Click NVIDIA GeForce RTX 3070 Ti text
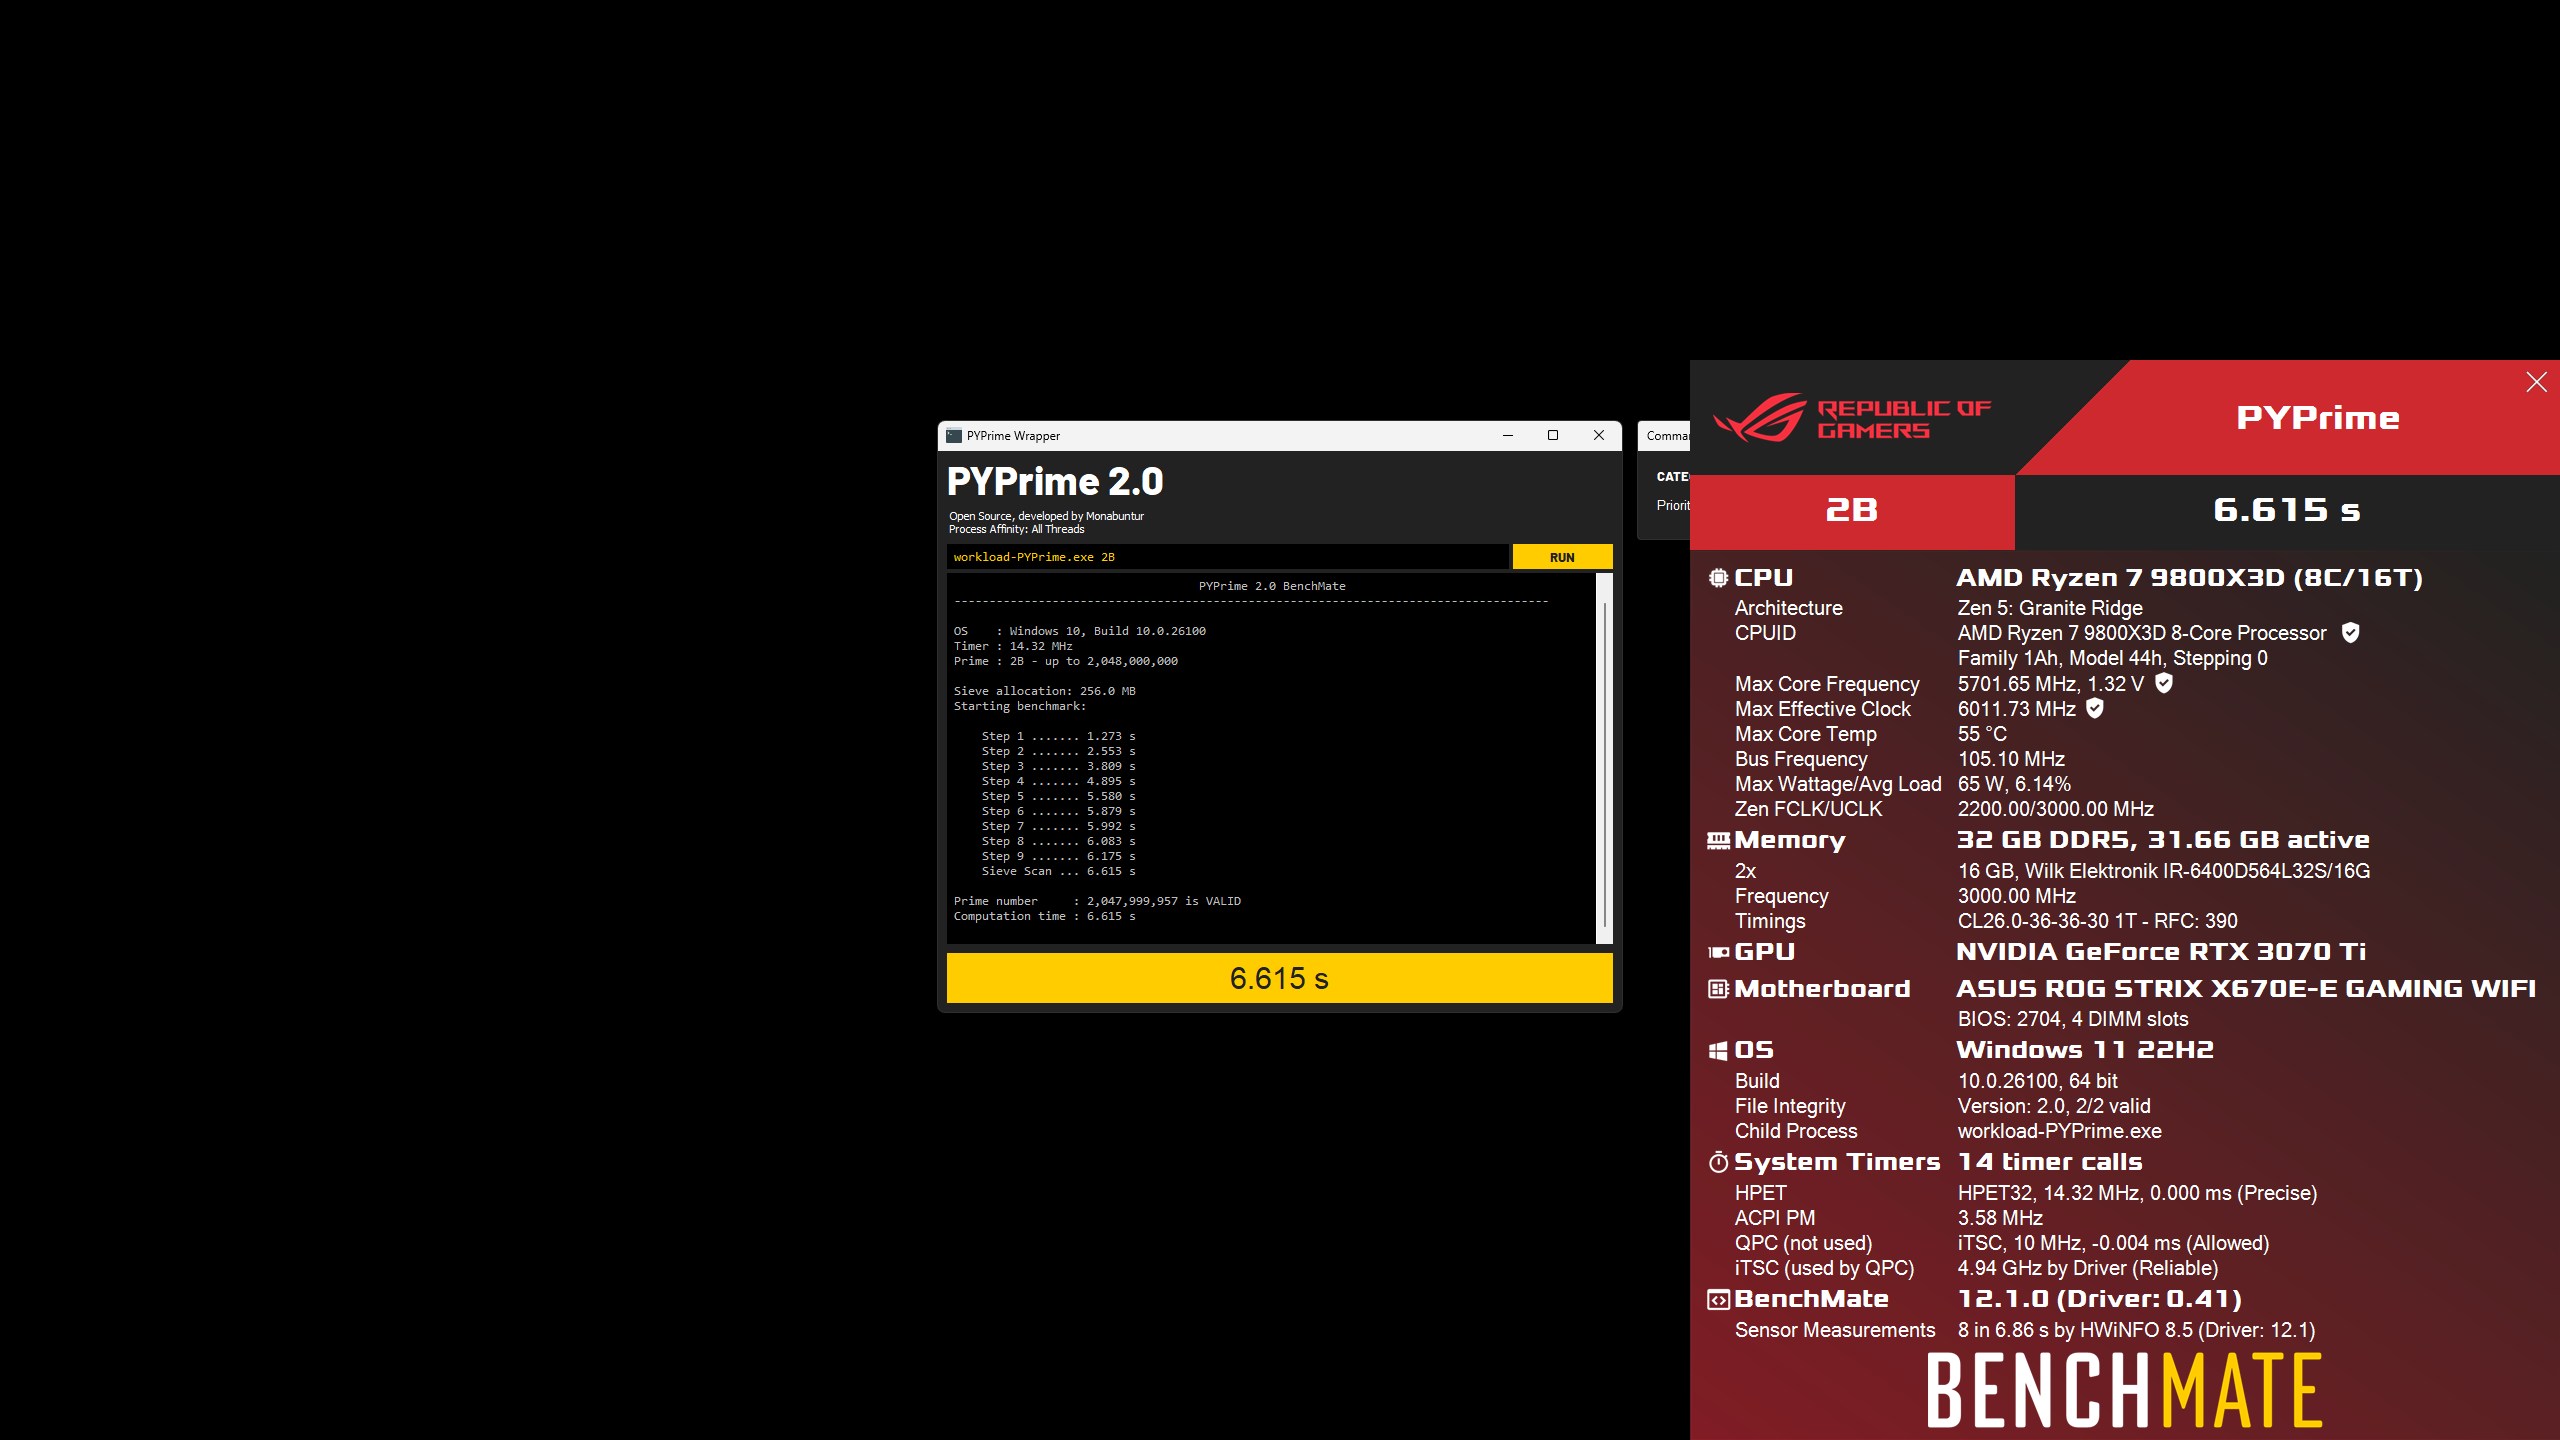 [2161, 952]
